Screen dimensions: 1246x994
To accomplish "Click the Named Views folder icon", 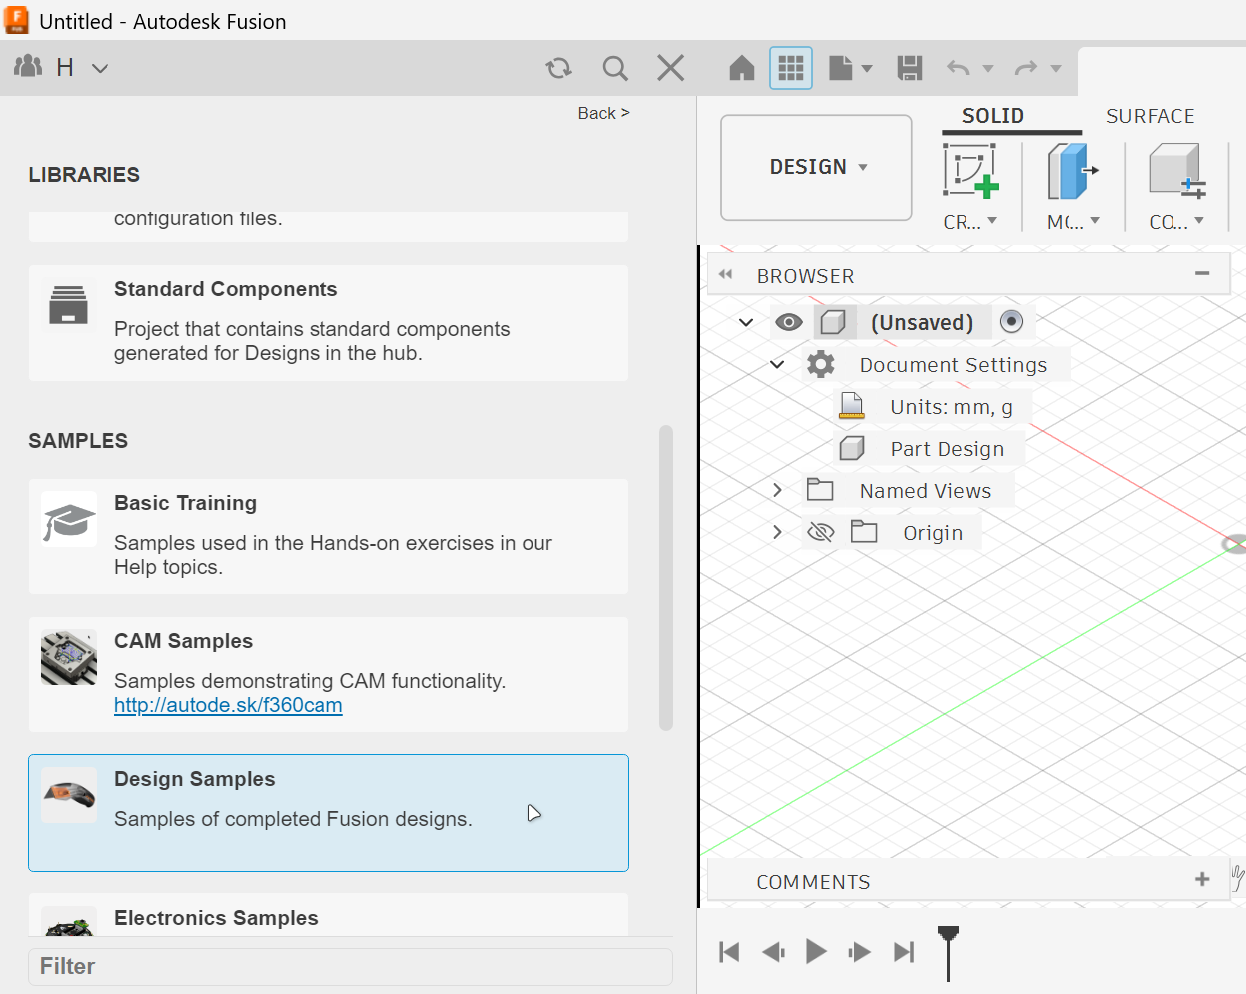I will (820, 489).
